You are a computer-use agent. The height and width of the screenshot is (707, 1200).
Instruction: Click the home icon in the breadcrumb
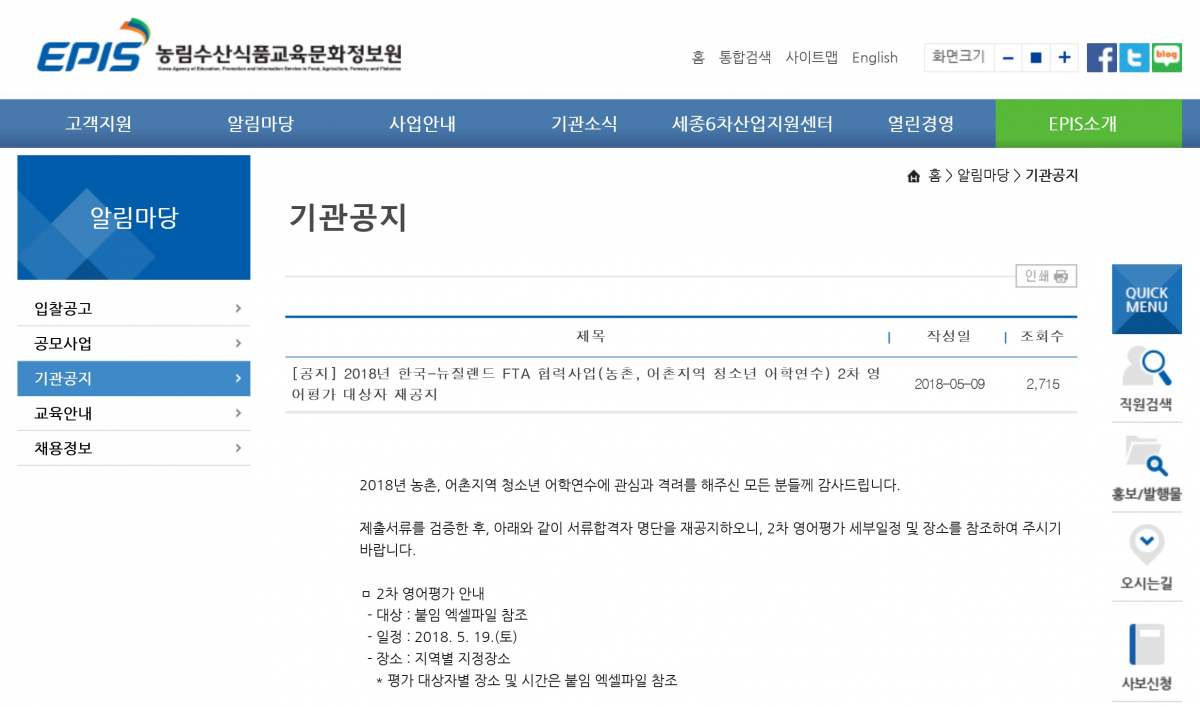(x=912, y=175)
